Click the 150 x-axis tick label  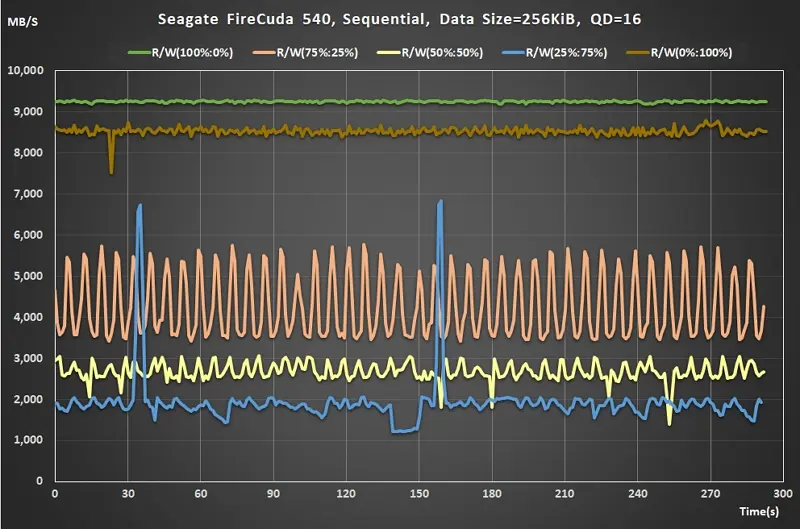pos(419,494)
